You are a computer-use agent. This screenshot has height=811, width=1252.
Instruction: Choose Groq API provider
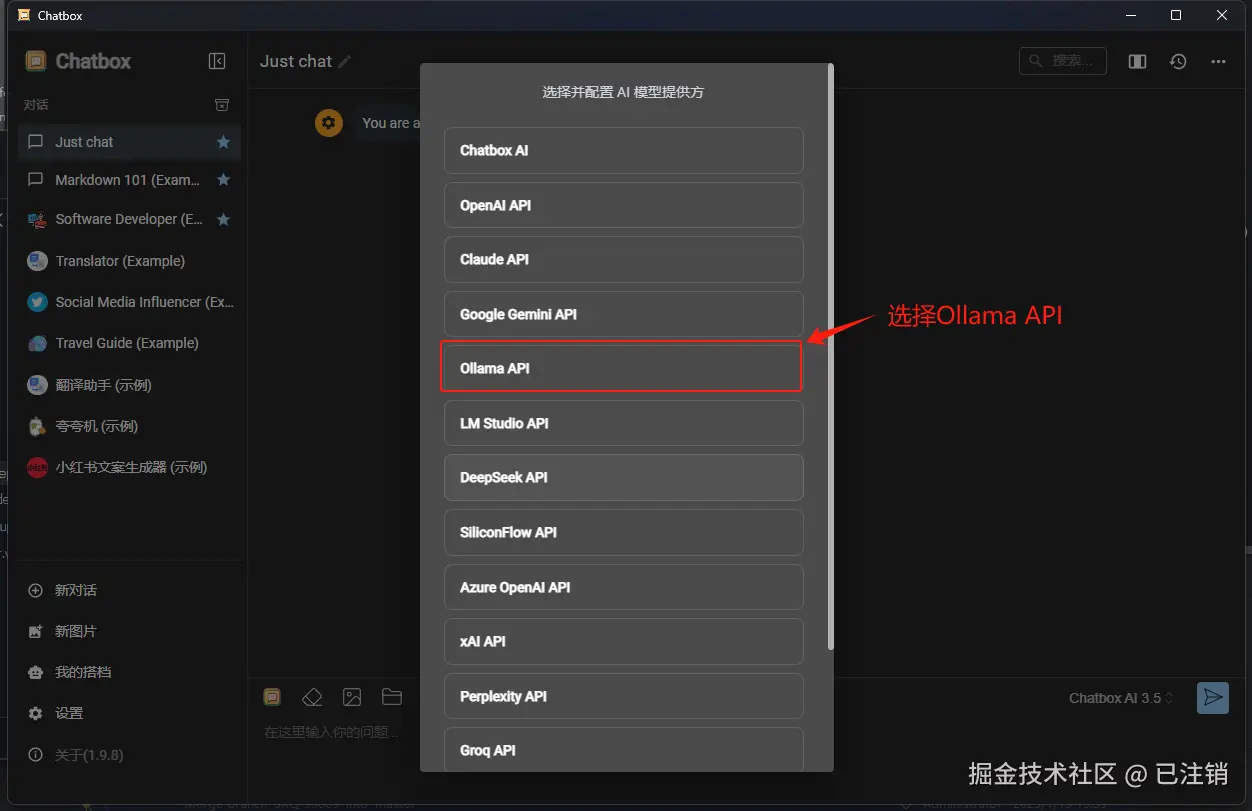(x=623, y=749)
